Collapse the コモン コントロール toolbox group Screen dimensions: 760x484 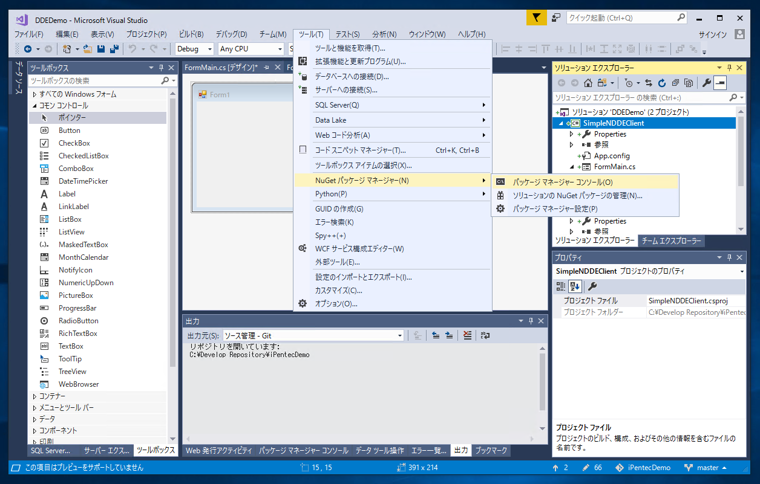pos(34,106)
